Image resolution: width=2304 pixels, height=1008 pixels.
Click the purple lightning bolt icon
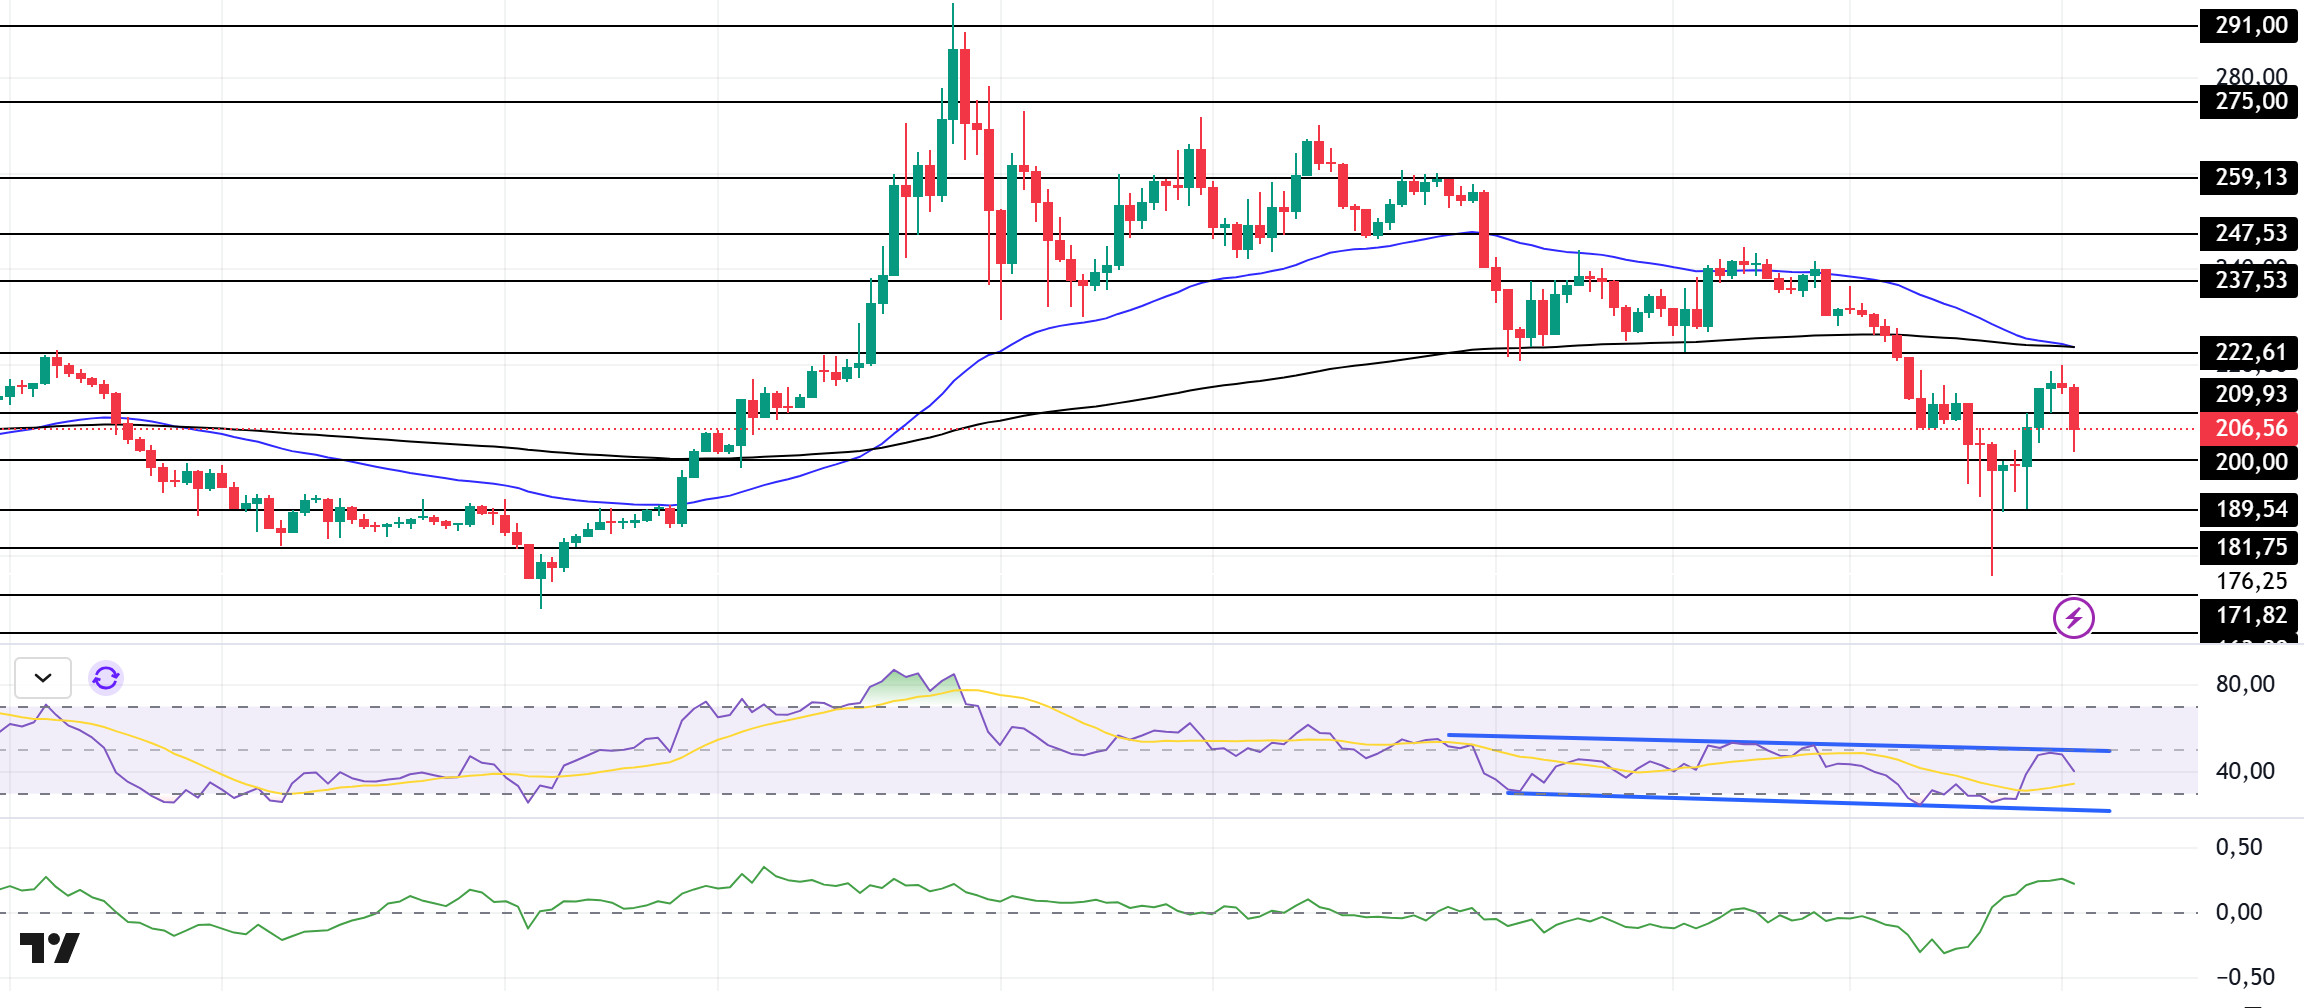(x=2074, y=618)
